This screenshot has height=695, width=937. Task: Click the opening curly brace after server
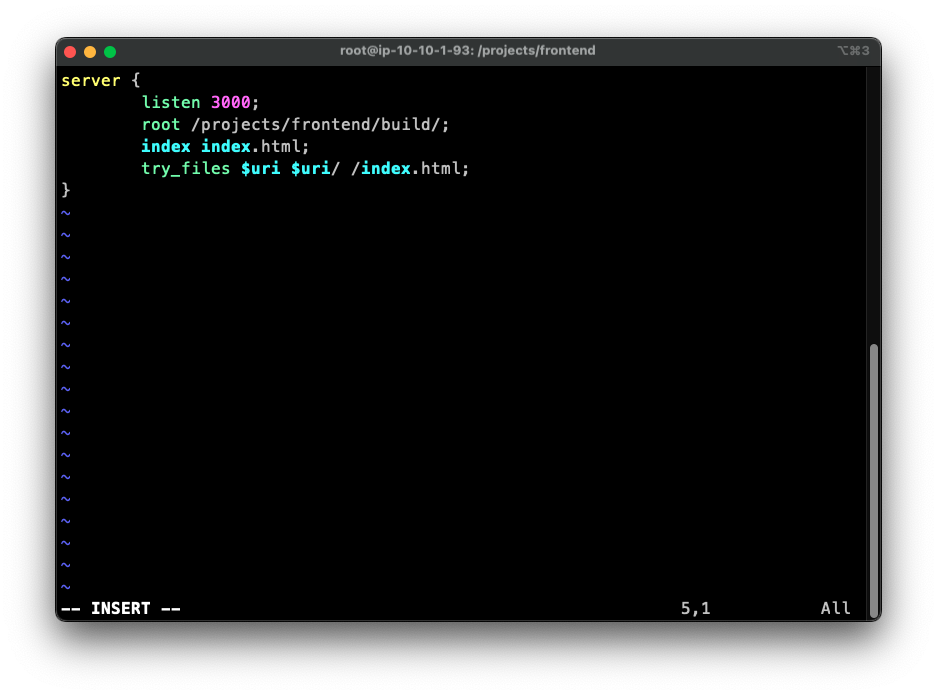click(136, 80)
